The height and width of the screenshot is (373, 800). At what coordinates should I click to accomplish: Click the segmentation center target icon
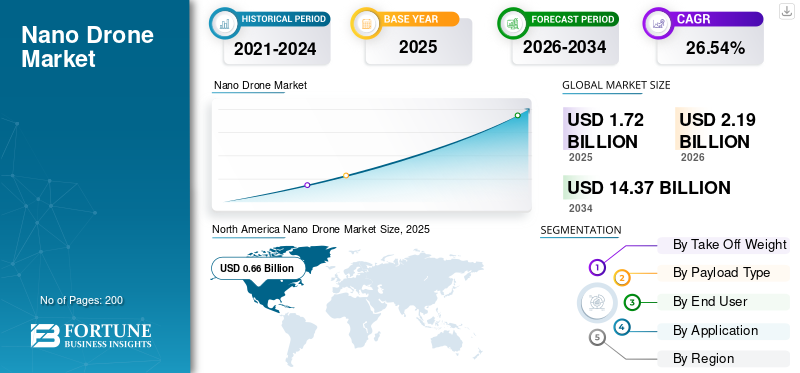tap(595, 303)
